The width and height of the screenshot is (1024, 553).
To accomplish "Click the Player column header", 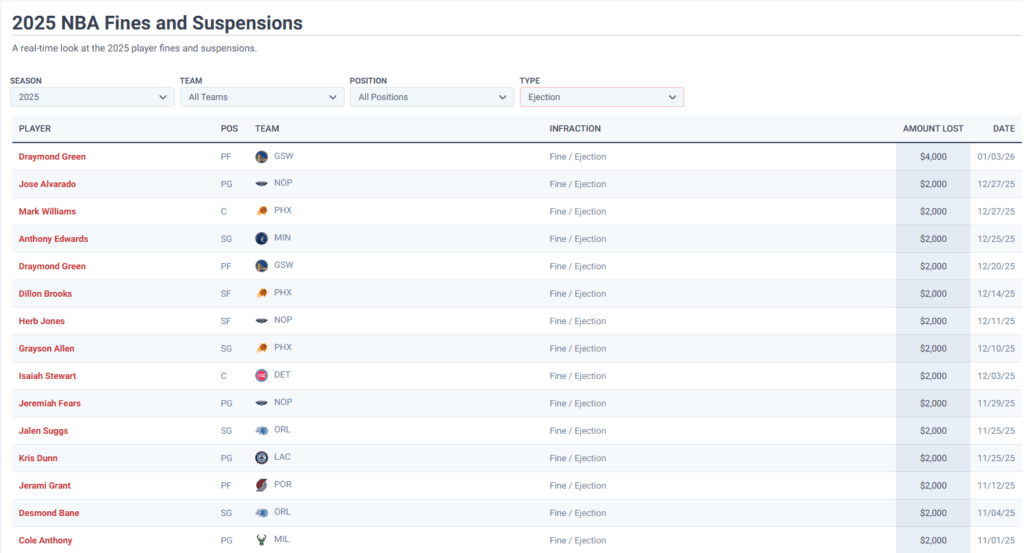I will (35, 129).
